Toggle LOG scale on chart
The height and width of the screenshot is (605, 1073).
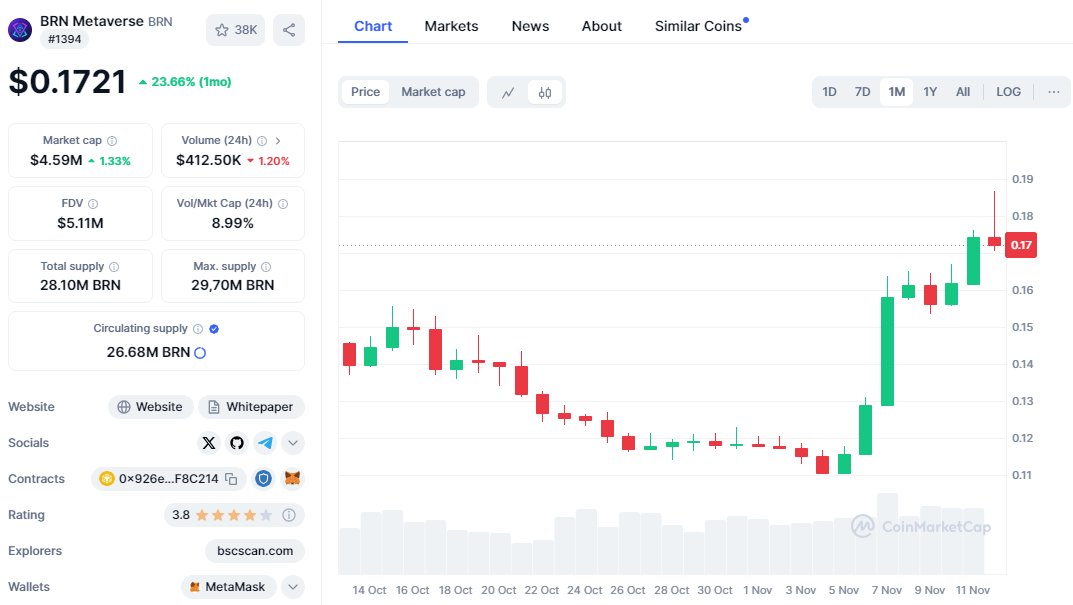[x=1008, y=92]
